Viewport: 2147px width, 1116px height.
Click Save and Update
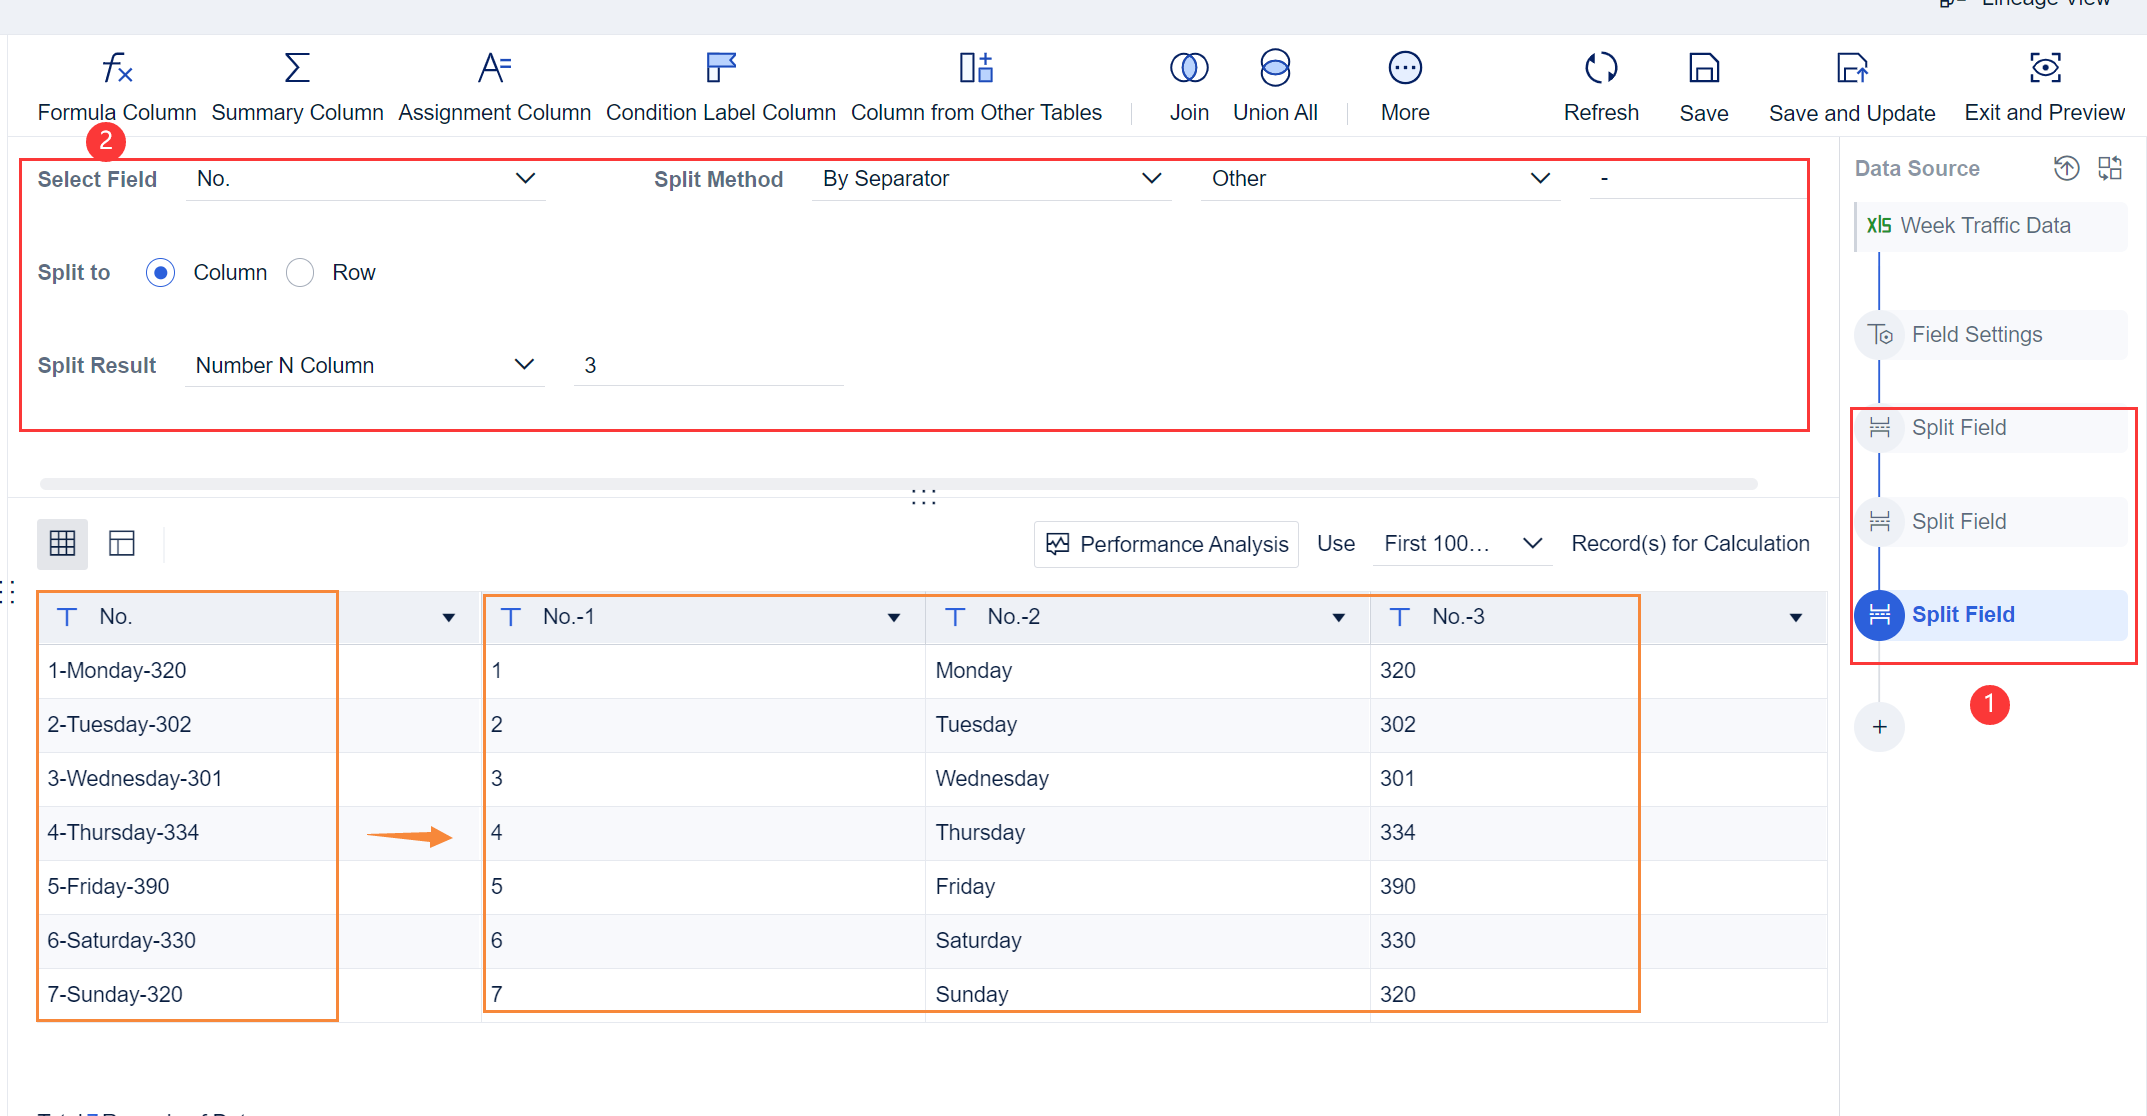[x=1852, y=87]
